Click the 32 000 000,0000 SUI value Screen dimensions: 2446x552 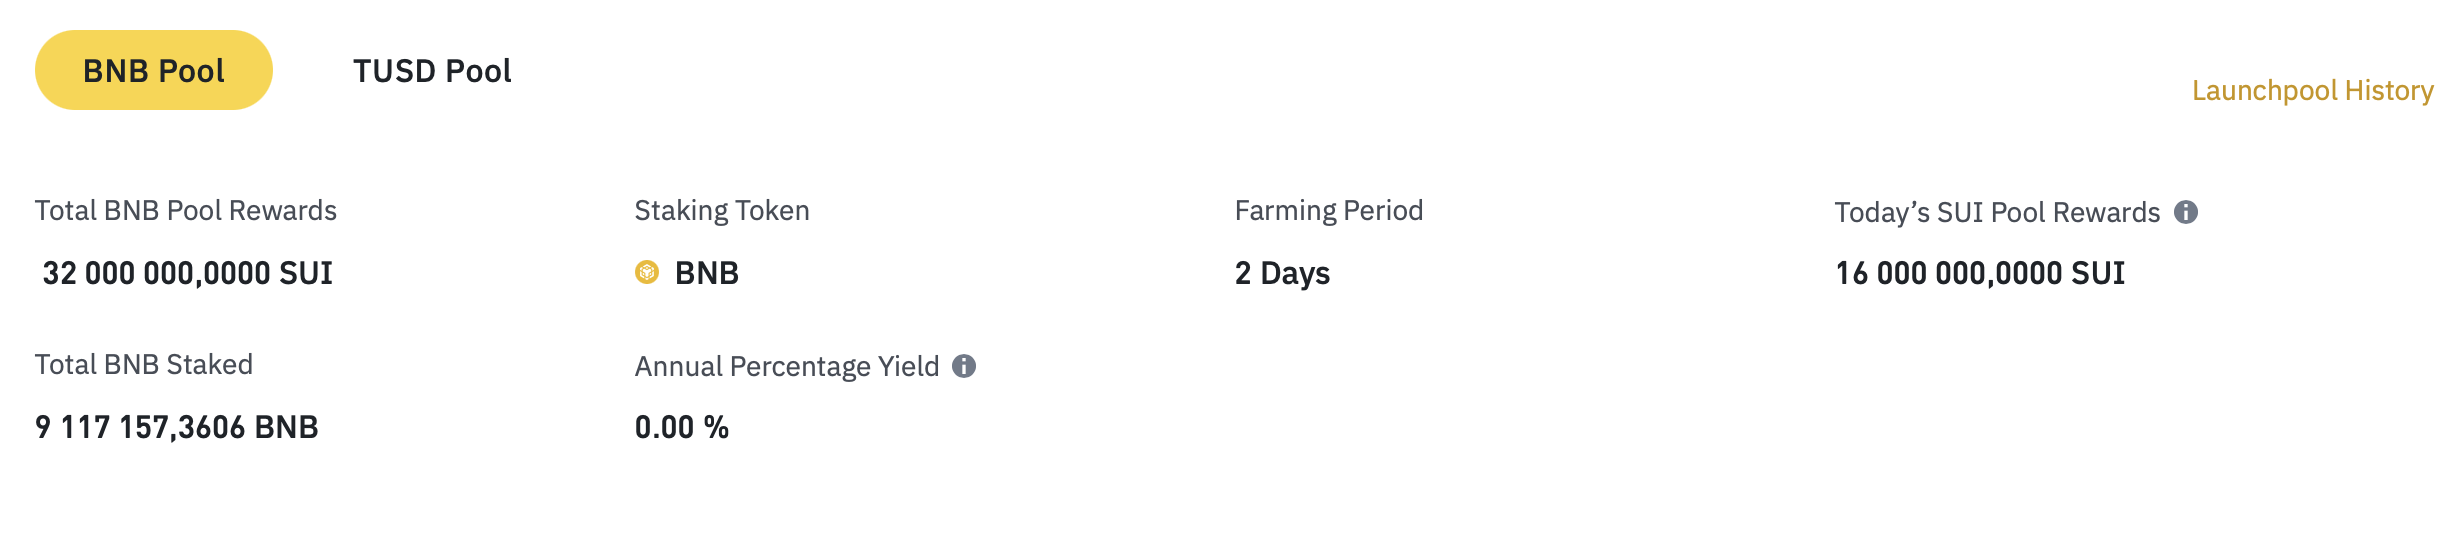187,273
